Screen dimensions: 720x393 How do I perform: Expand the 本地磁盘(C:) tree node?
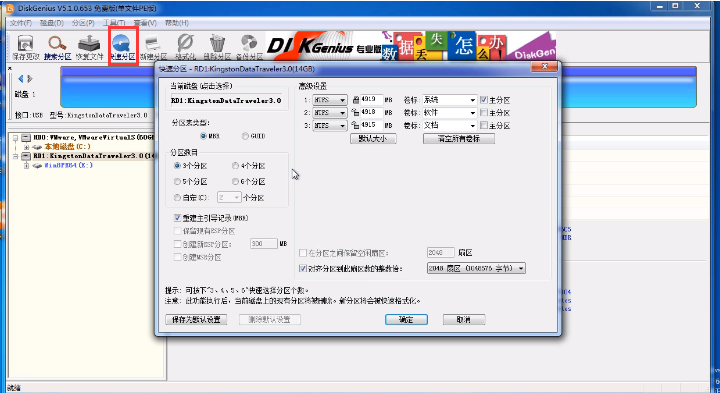[26, 147]
